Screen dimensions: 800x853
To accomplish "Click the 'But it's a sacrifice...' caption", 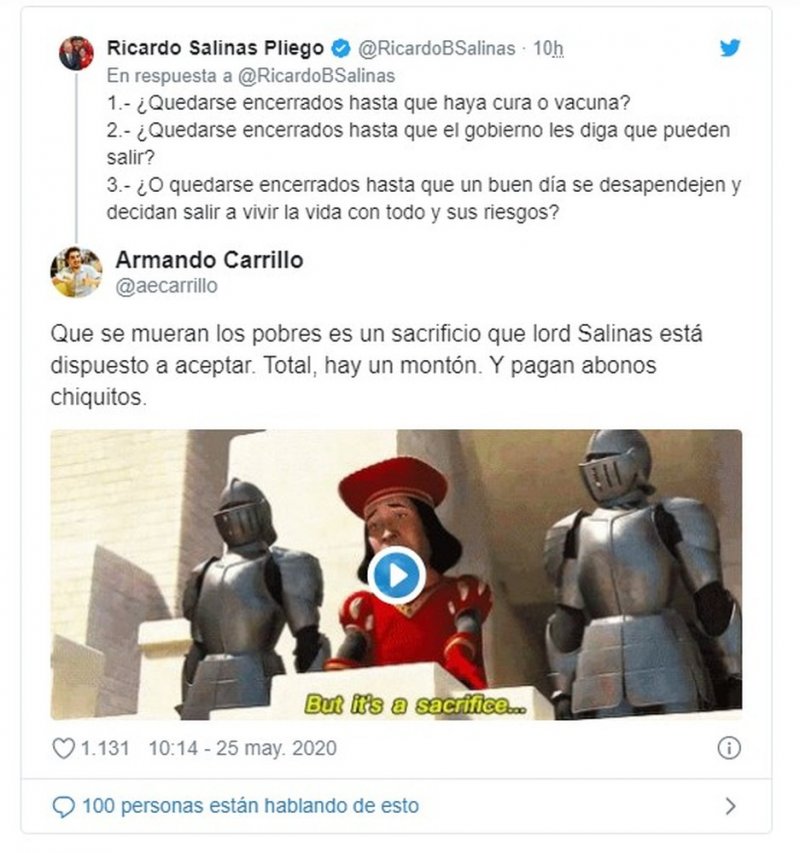I will (415, 704).
